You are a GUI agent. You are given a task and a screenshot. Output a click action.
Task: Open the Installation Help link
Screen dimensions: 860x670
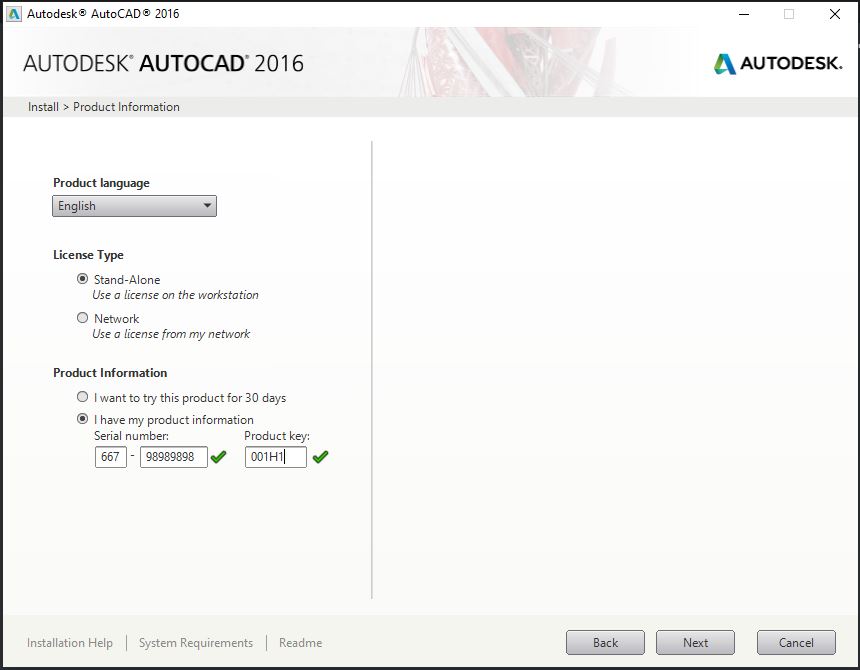coord(70,643)
